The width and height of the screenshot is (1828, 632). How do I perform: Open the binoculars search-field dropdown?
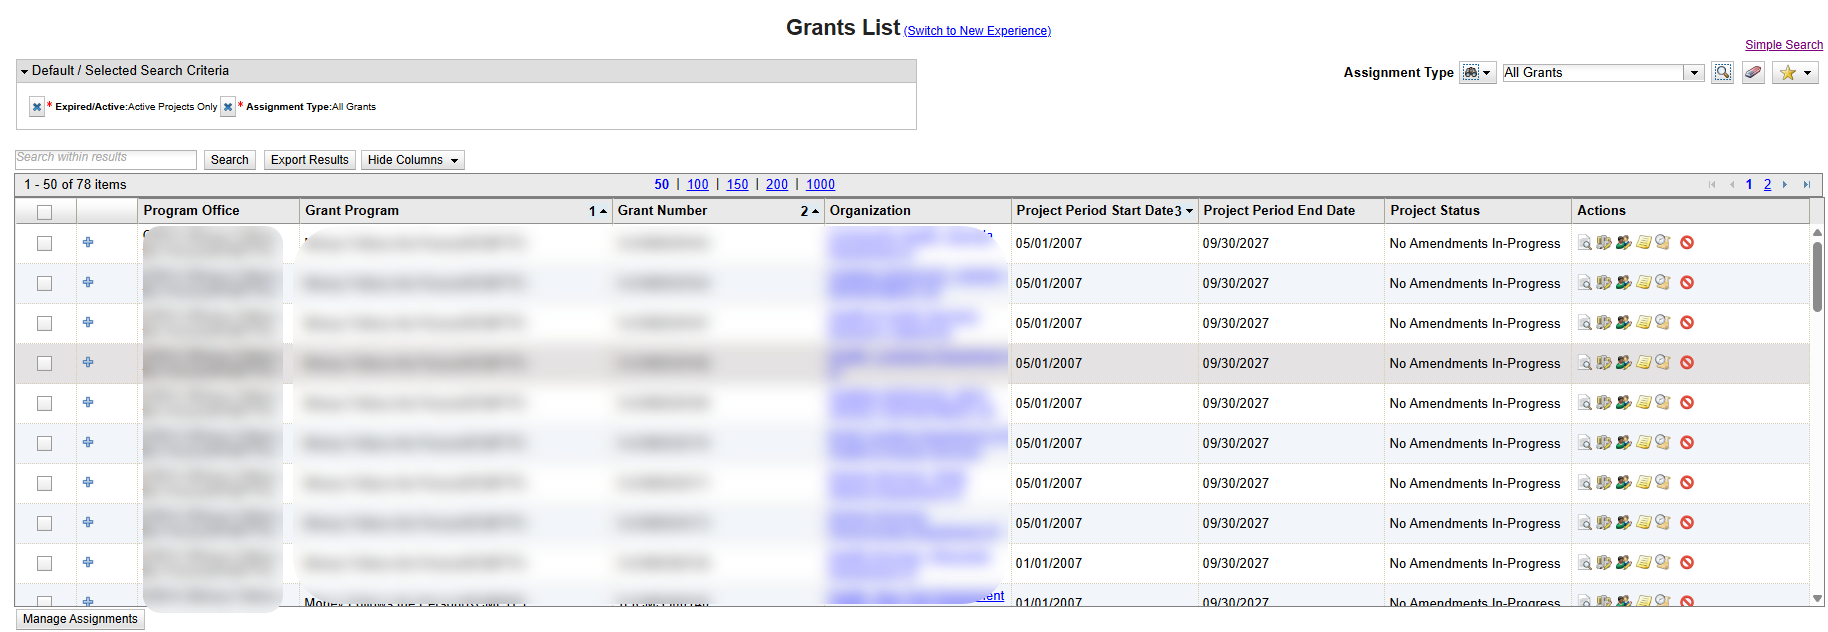click(1477, 73)
